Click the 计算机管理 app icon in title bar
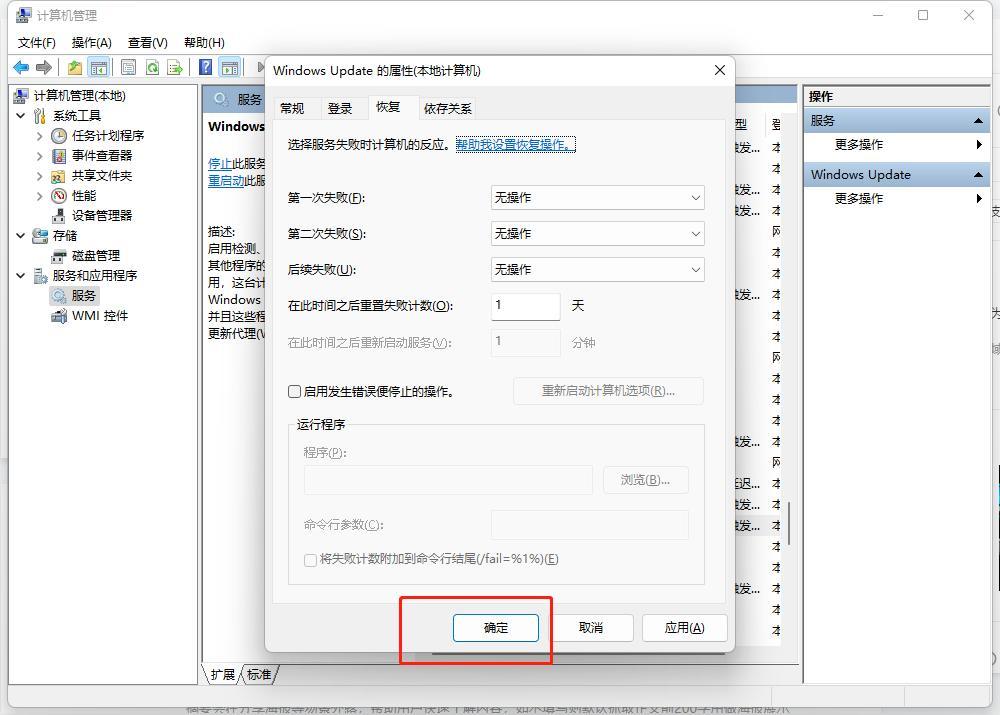This screenshot has width=1000, height=715. pyautogui.click(x=24, y=15)
